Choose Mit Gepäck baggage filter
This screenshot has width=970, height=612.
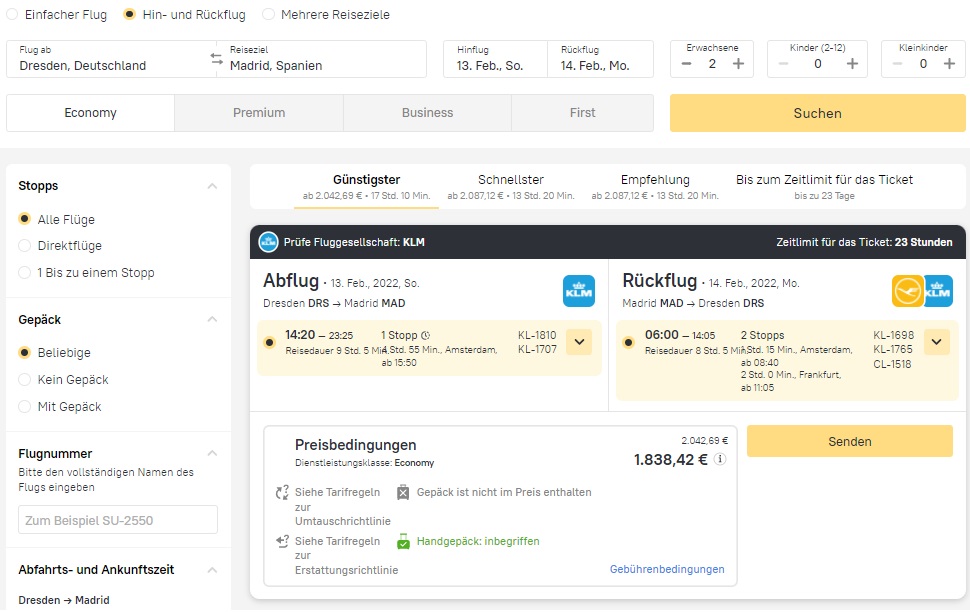25,407
